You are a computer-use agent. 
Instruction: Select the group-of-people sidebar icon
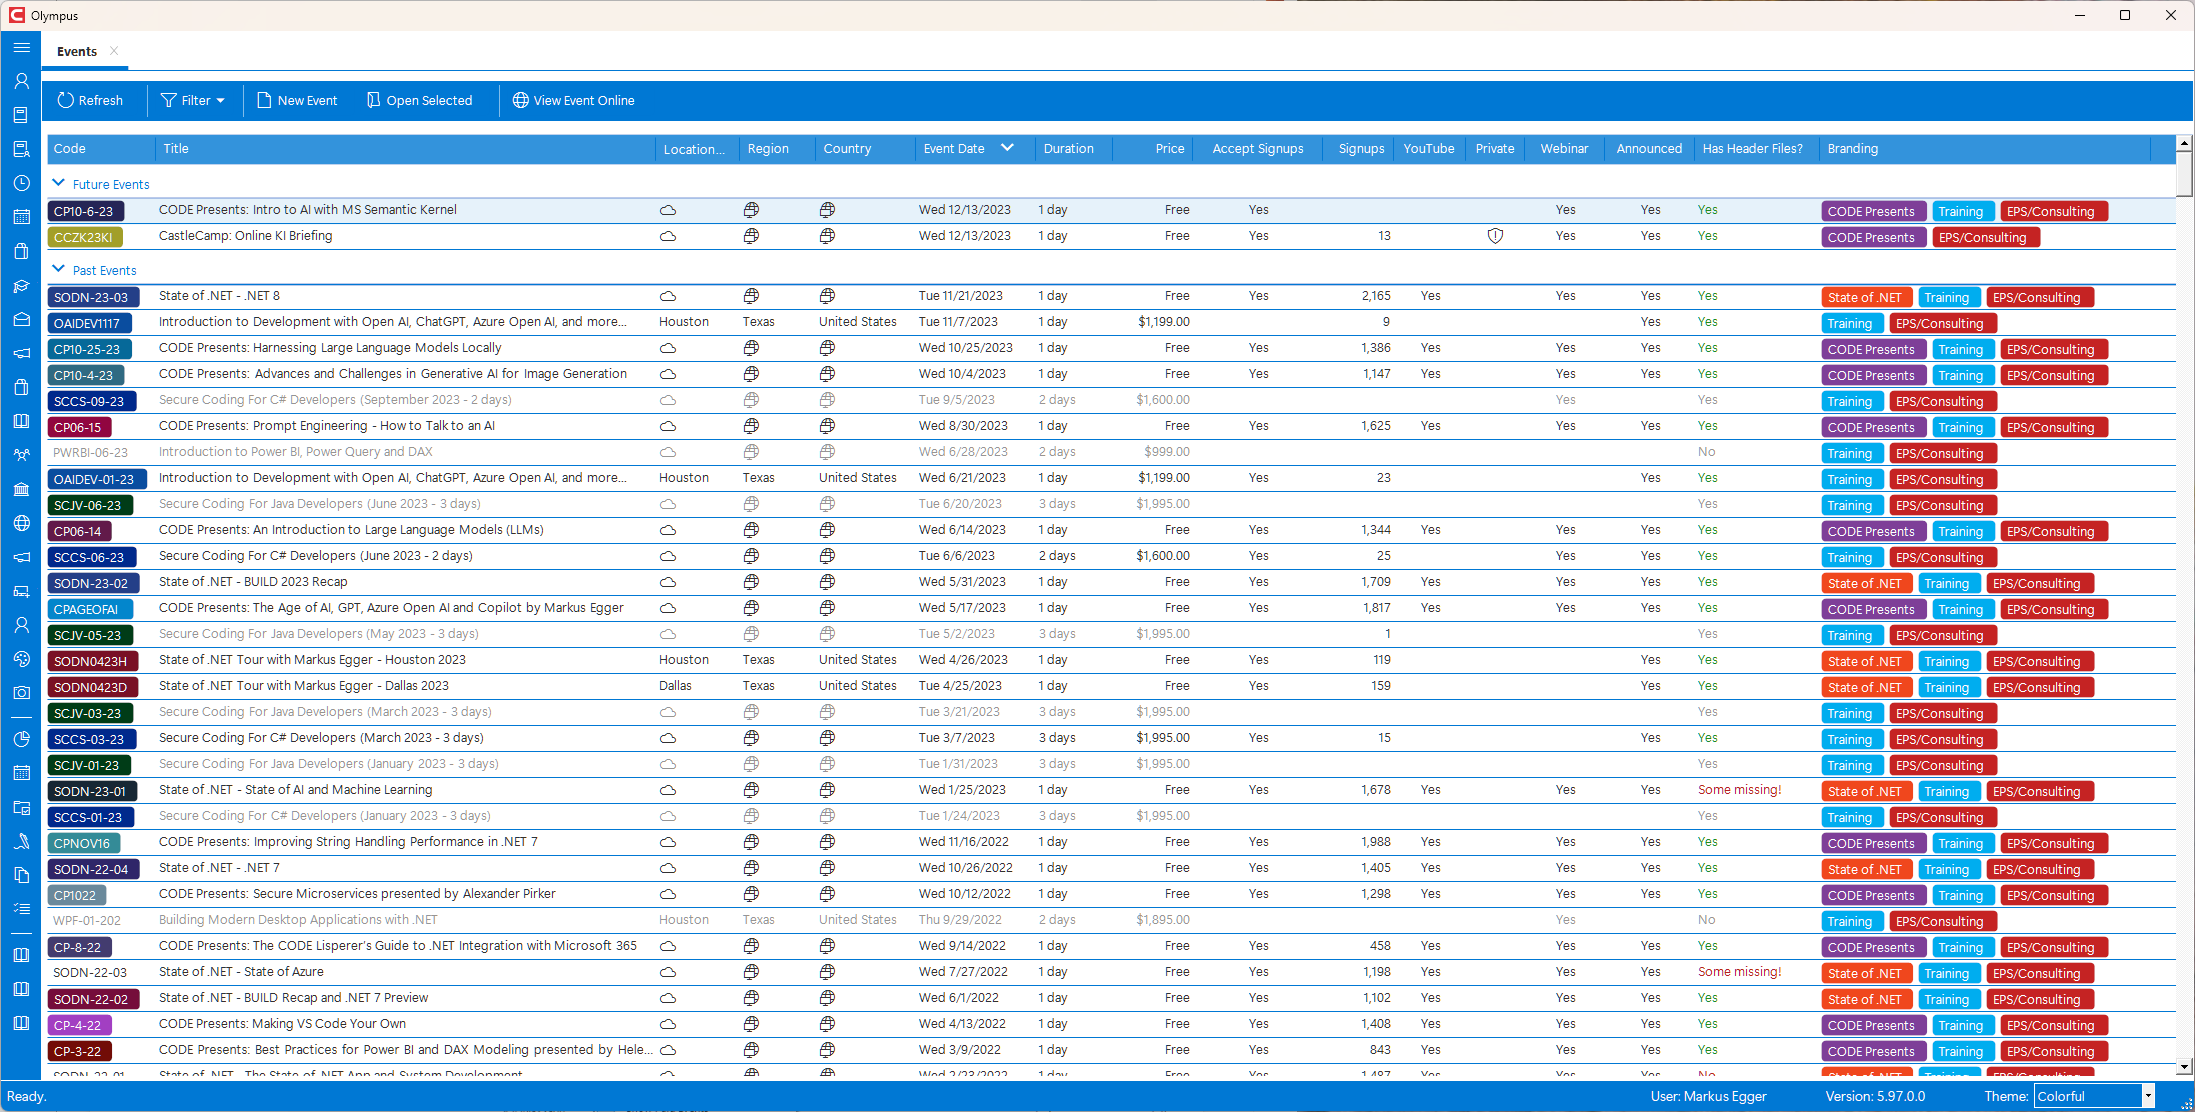click(x=21, y=455)
